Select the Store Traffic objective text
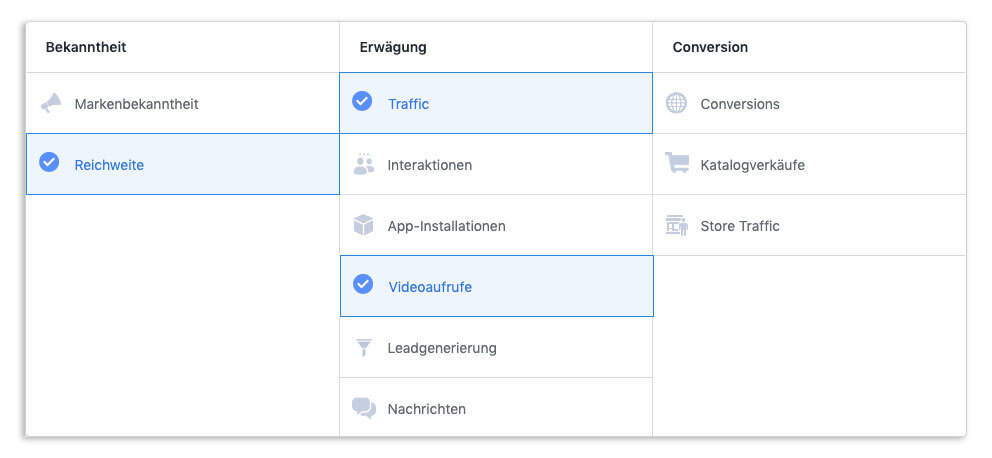 click(740, 226)
